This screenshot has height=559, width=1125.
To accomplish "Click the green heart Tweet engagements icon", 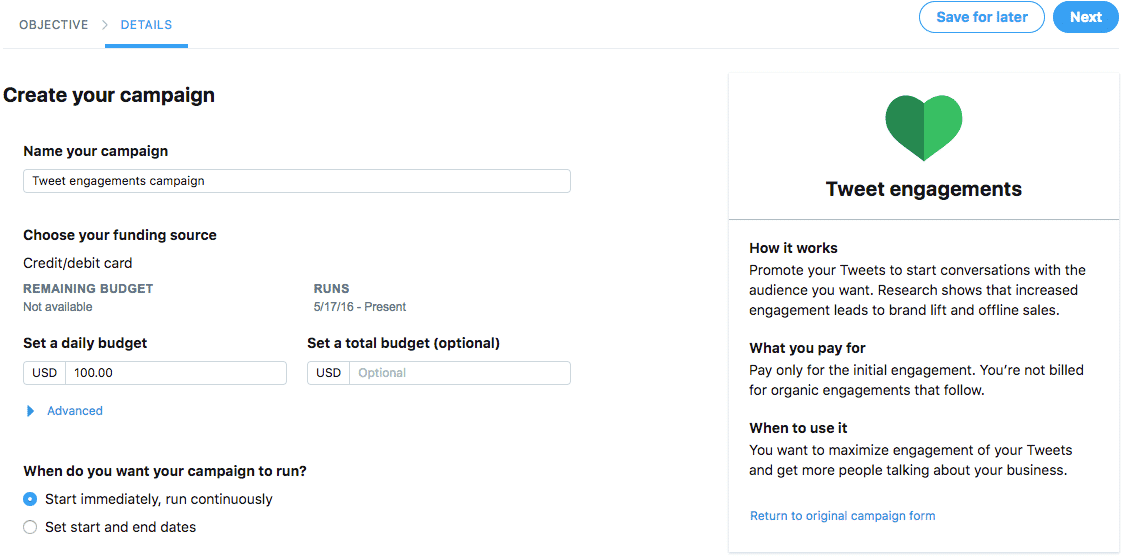I will (x=923, y=128).
